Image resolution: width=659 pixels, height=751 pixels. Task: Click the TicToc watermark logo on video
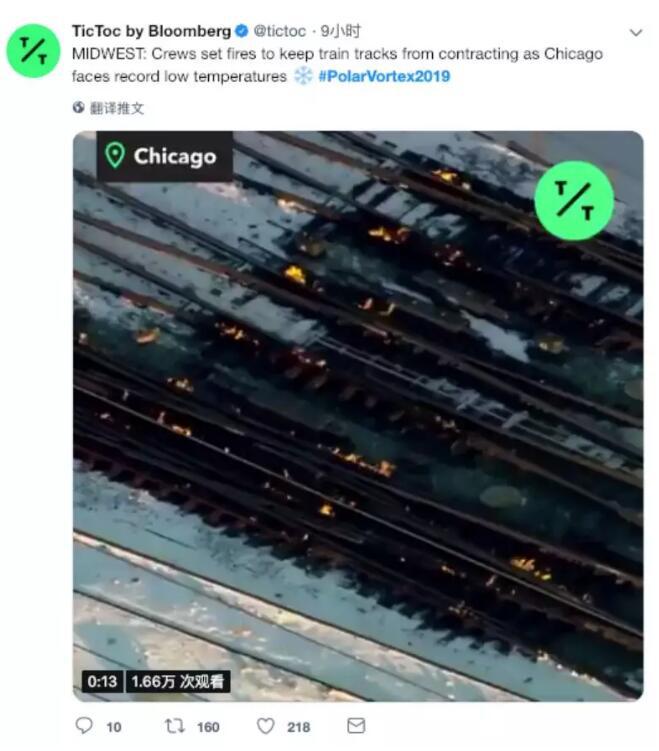pyautogui.click(x=574, y=200)
